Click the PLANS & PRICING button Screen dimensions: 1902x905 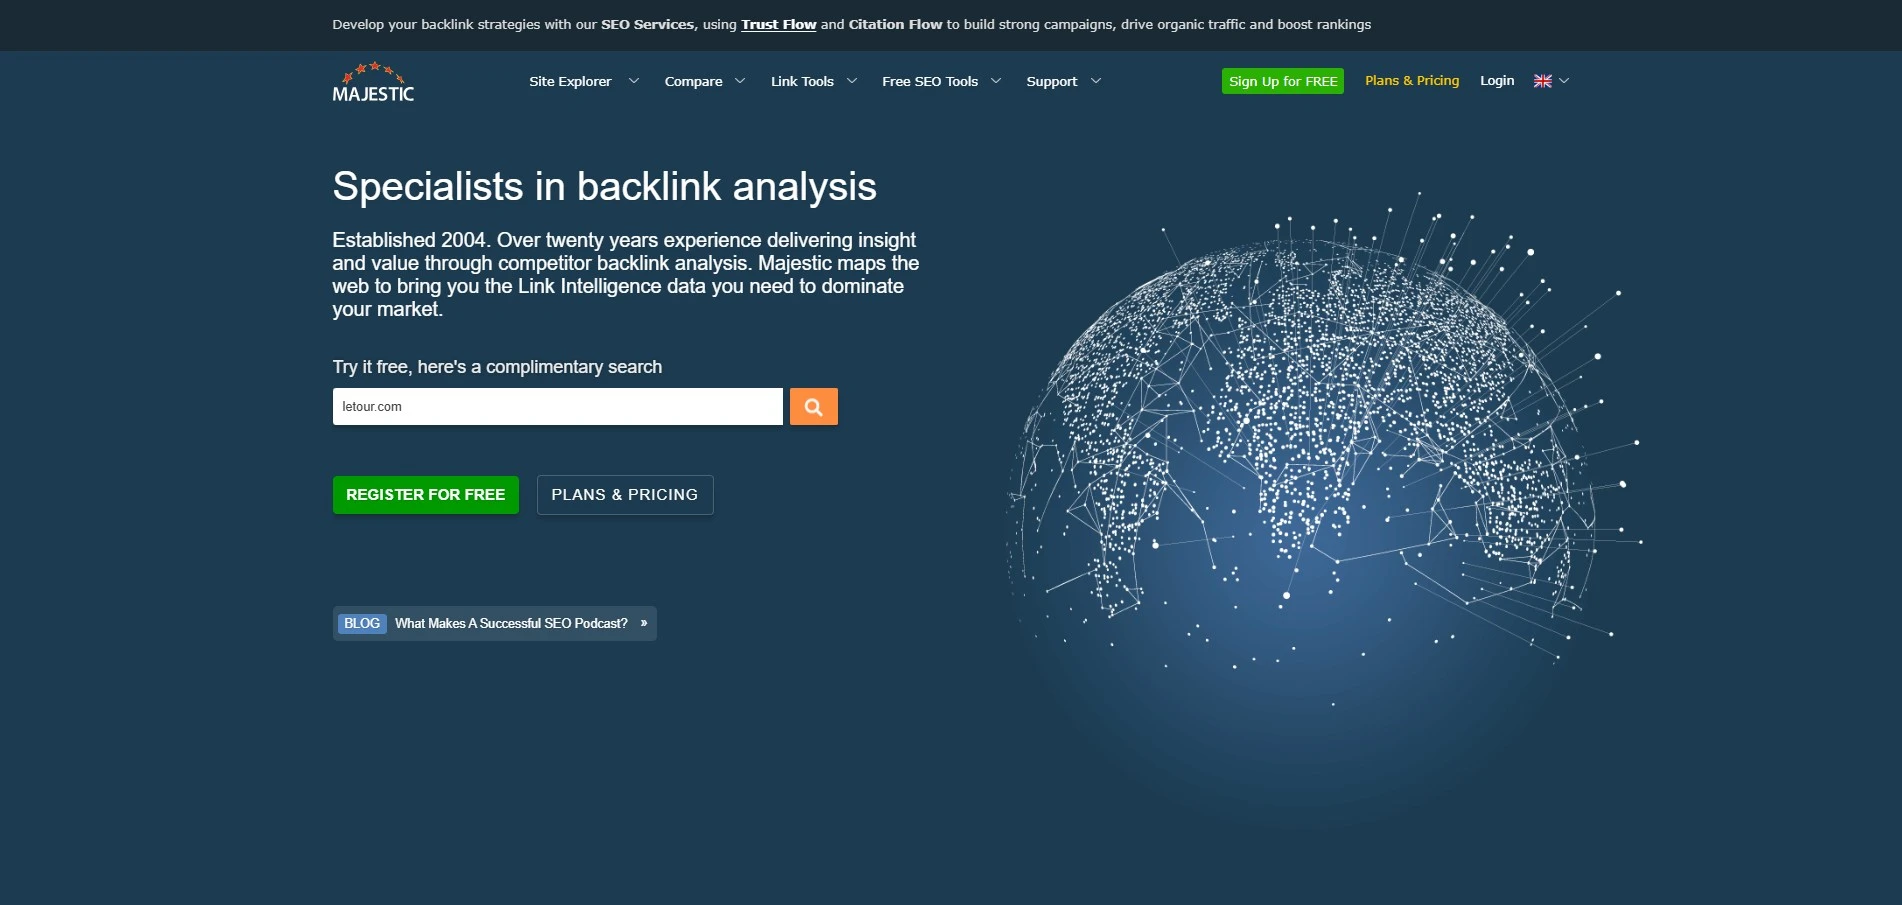point(625,495)
